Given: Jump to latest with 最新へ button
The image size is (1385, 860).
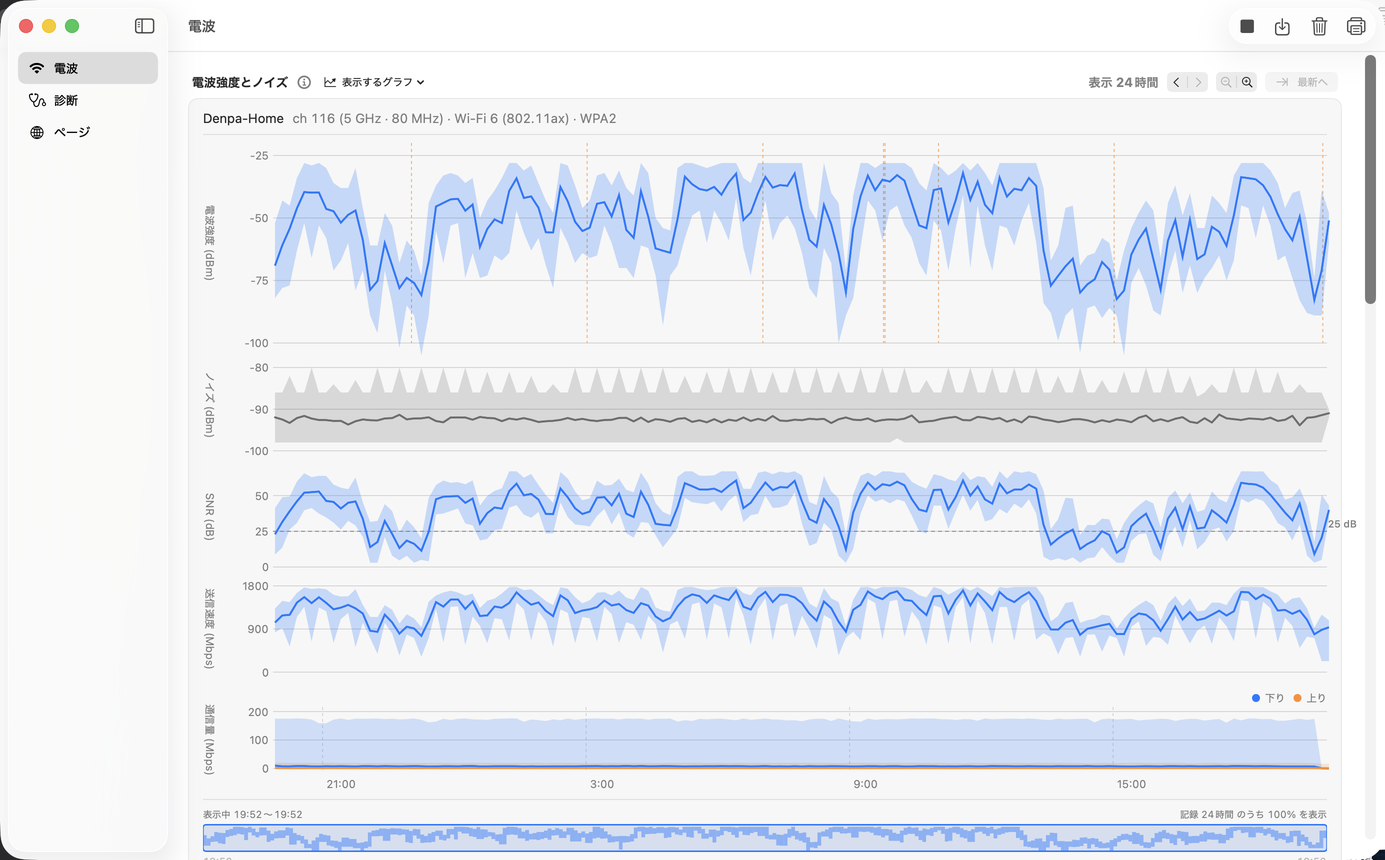Looking at the screenshot, I should coord(1301,82).
